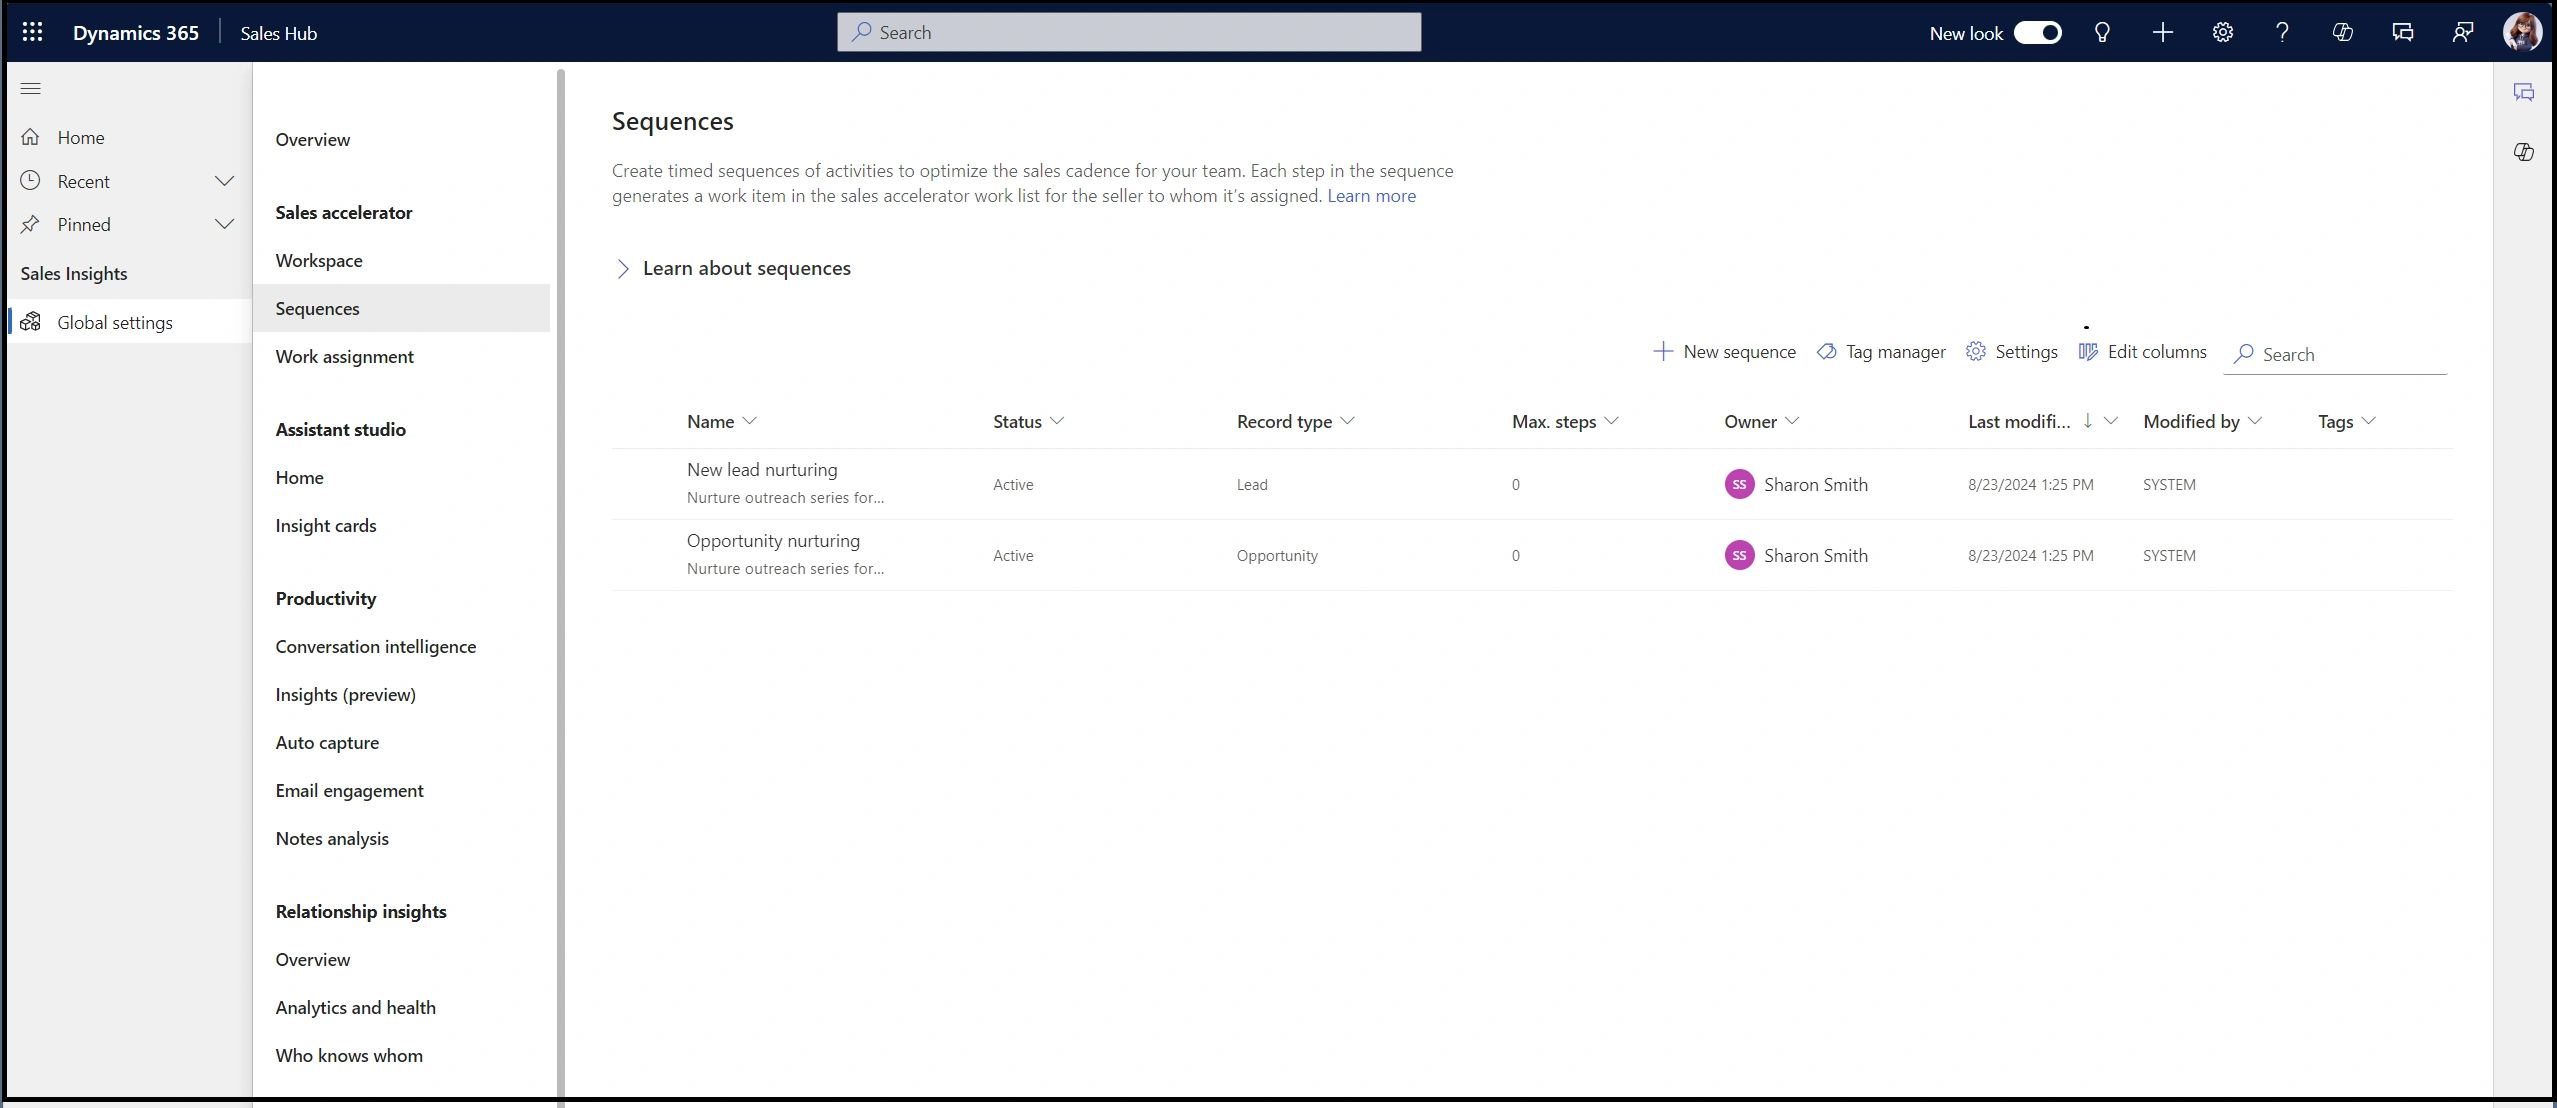This screenshot has height=1108, width=2557.
Task: Collapse the sidebar with the hamburger icon
Action: (31, 88)
